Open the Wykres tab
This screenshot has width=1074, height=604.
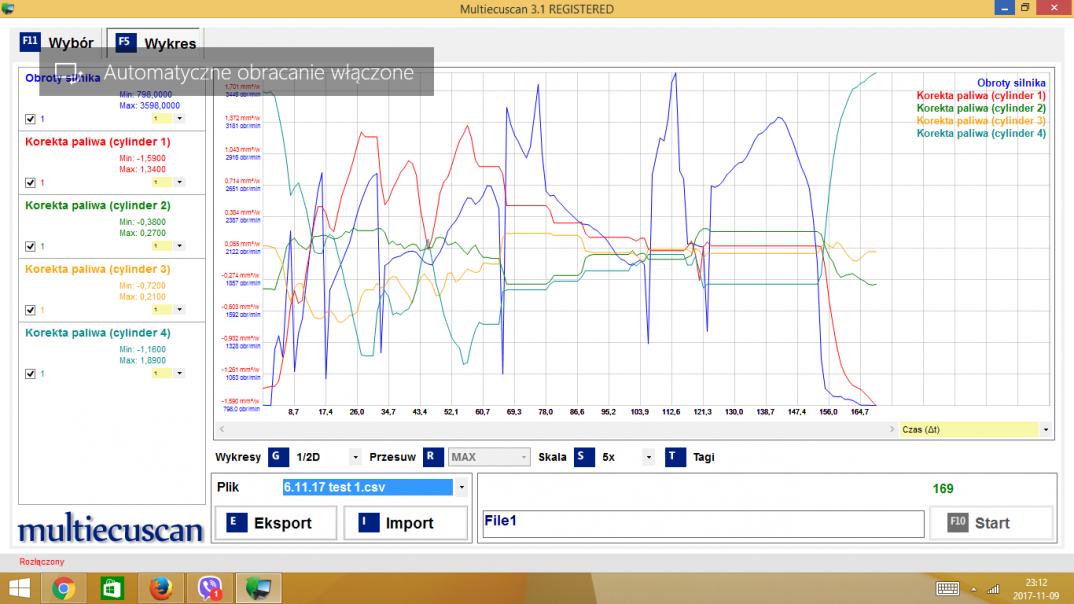point(155,43)
